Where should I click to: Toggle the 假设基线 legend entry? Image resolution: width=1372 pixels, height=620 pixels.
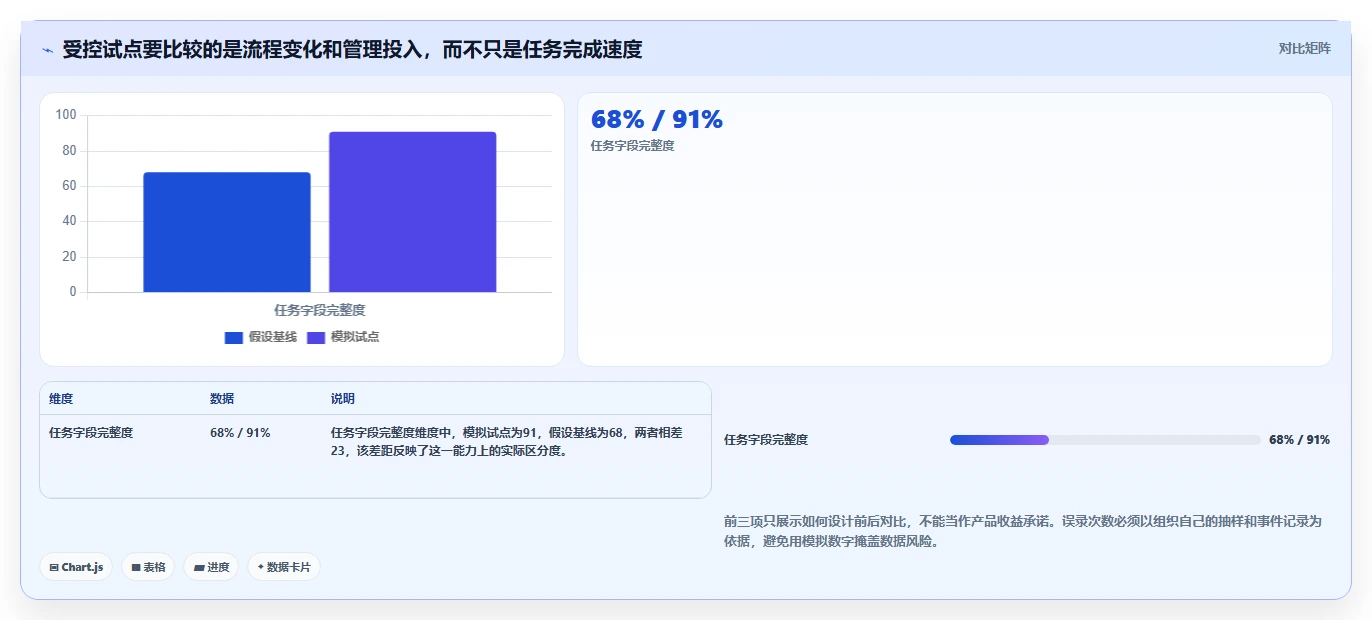(261, 337)
